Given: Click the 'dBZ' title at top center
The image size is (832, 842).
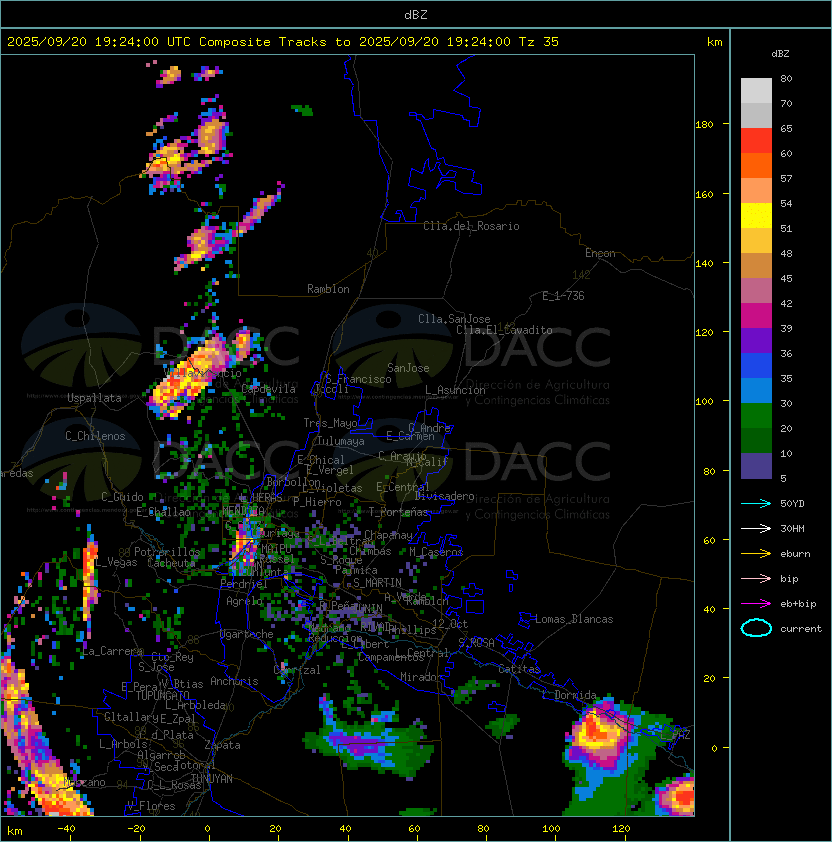Looking at the screenshot, I should [x=416, y=14].
